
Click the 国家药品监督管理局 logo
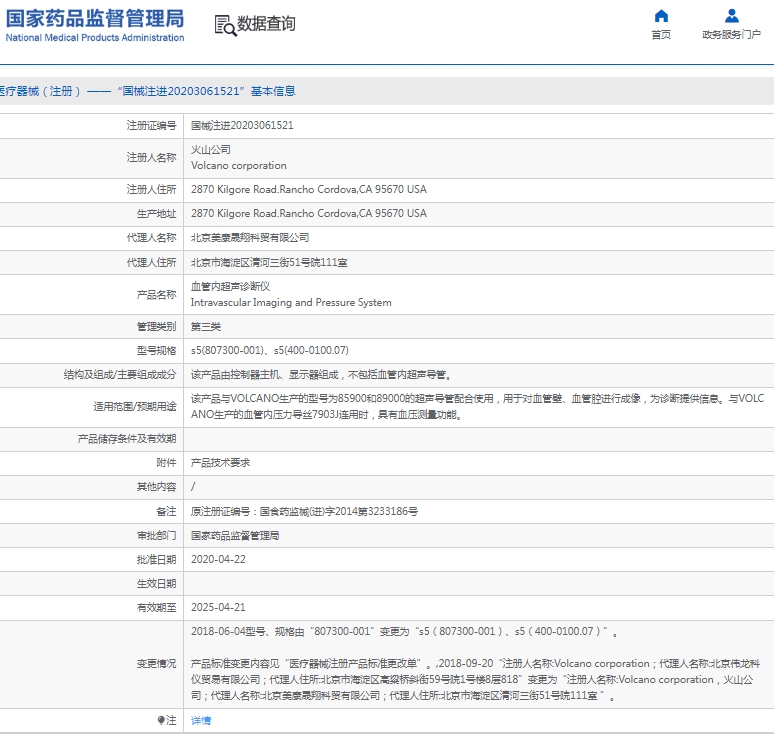95,19
